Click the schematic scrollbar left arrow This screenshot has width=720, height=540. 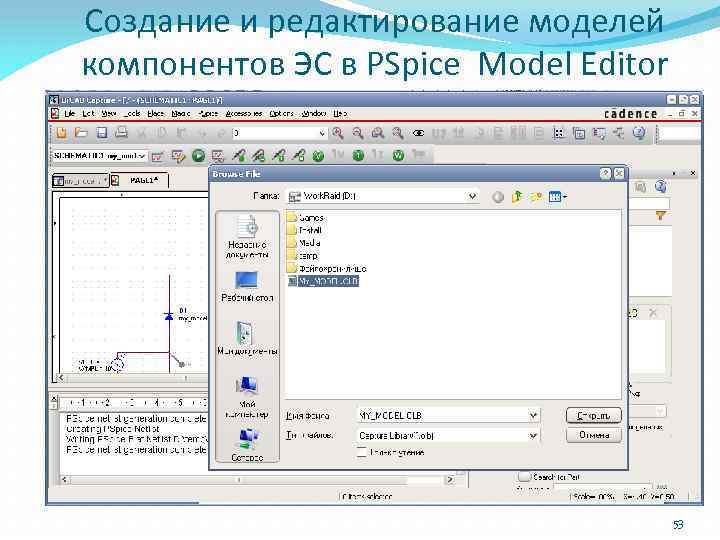pyautogui.click(x=60, y=378)
